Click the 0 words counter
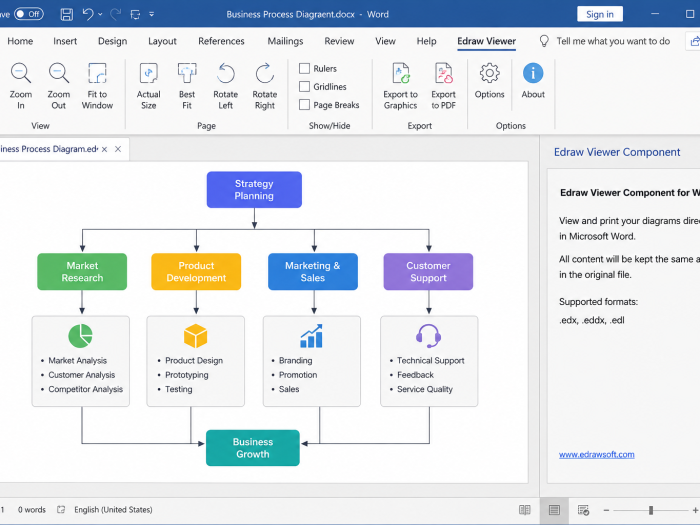This screenshot has height=525, width=700. [x=32, y=510]
